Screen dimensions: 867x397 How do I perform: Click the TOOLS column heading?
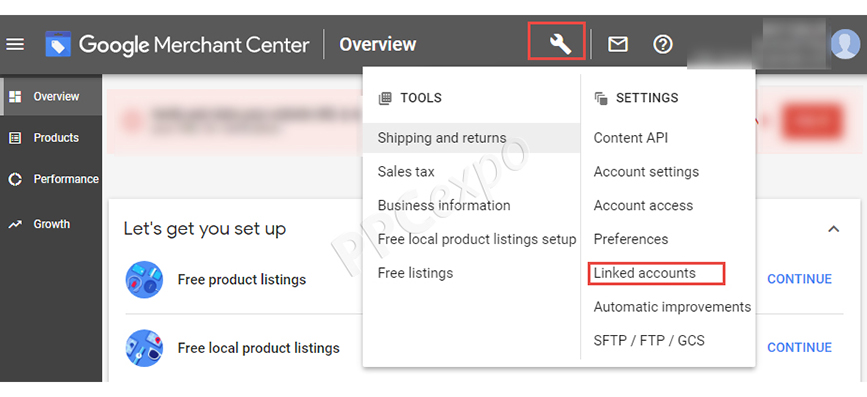point(421,98)
